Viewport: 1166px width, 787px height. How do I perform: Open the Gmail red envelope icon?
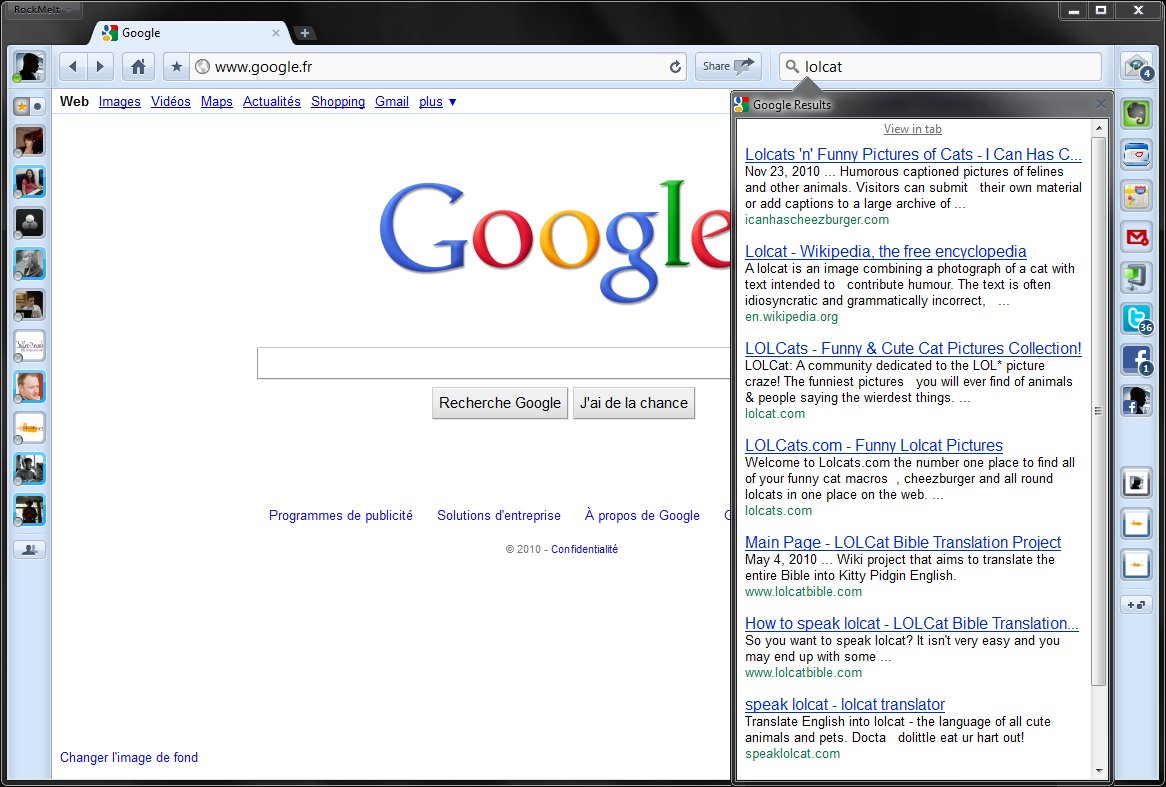(x=1136, y=237)
